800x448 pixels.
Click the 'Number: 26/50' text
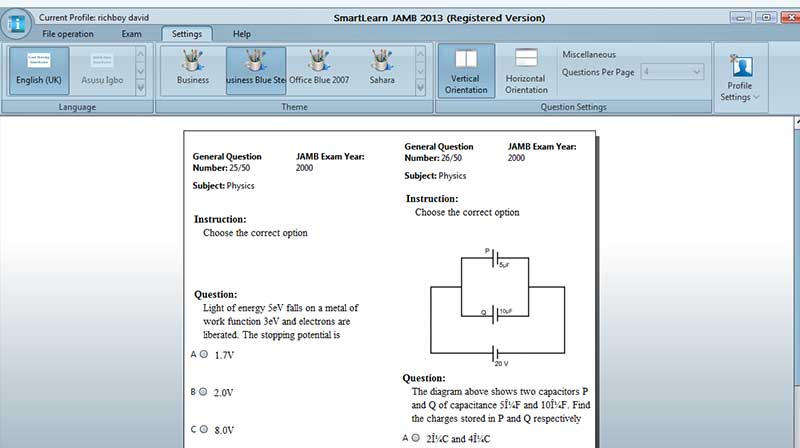pyautogui.click(x=433, y=158)
